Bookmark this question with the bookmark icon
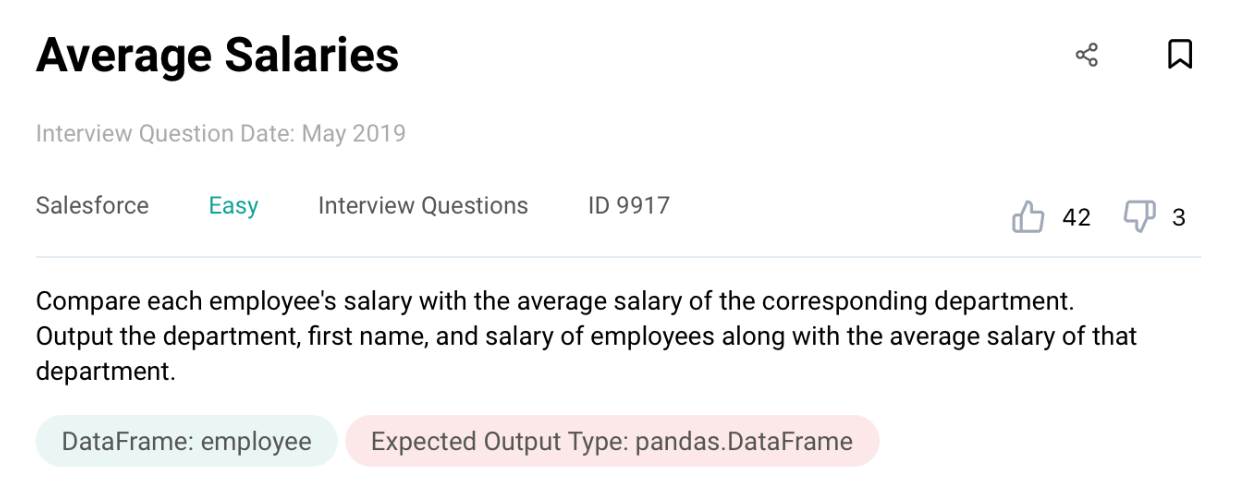Image resolution: width=1254 pixels, height=488 pixels. click(1179, 54)
